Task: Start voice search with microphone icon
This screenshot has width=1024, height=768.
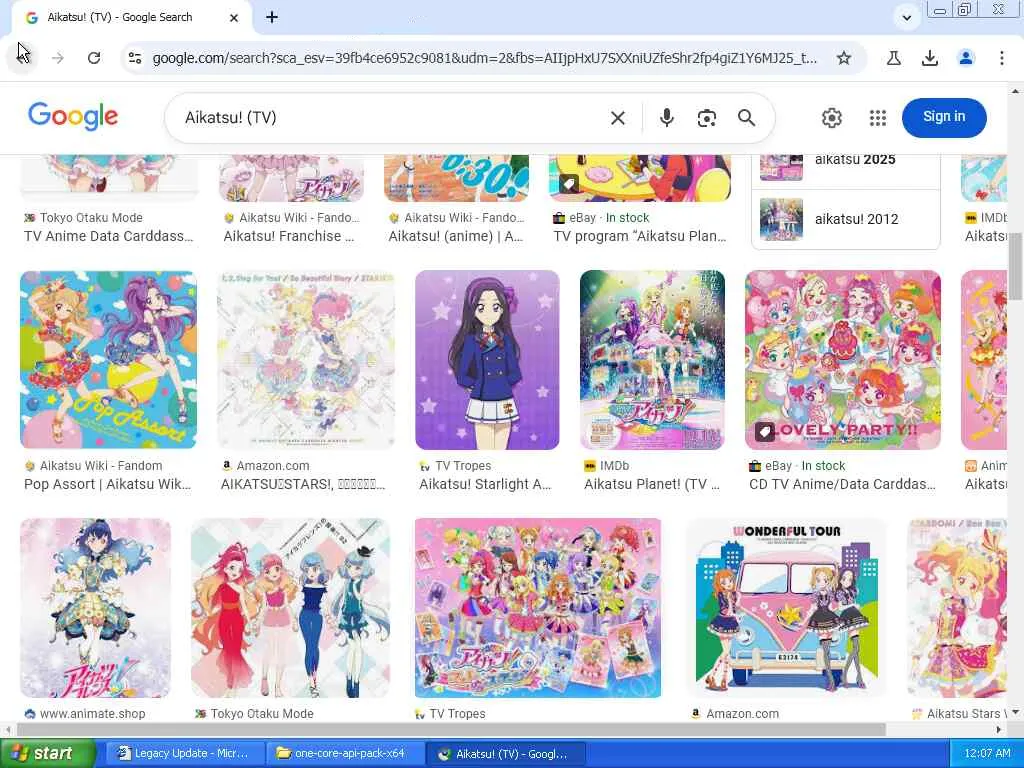Action: [x=666, y=118]
